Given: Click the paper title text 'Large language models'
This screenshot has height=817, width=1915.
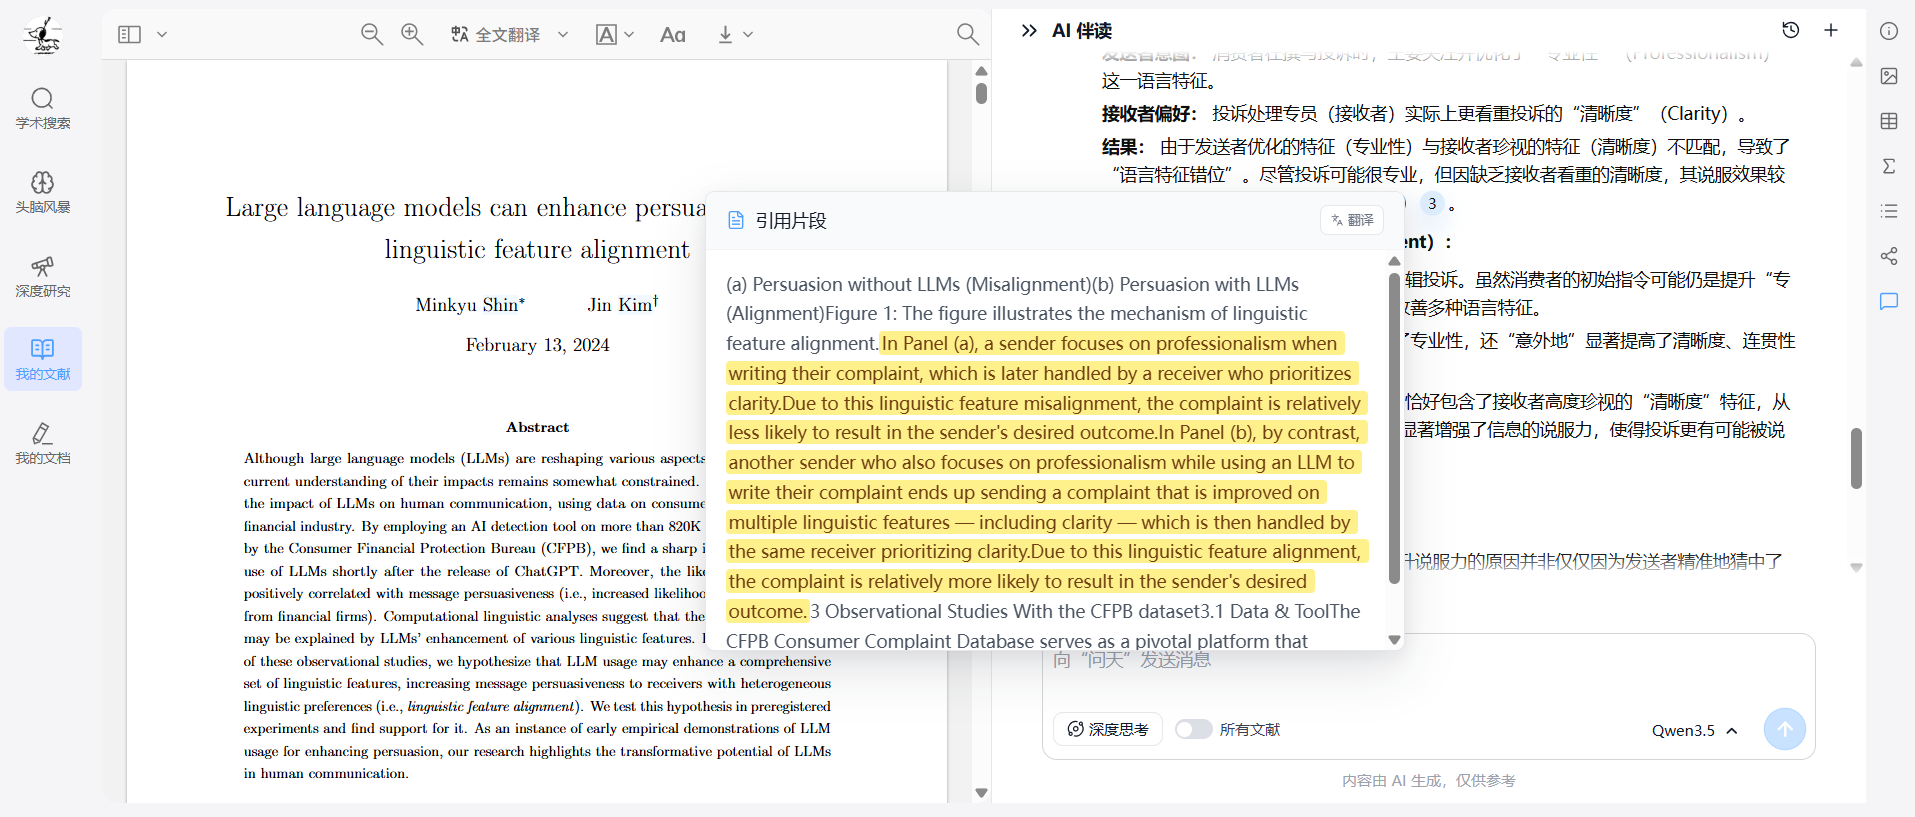Looking at the screenshot, I should tap(353, 208).
